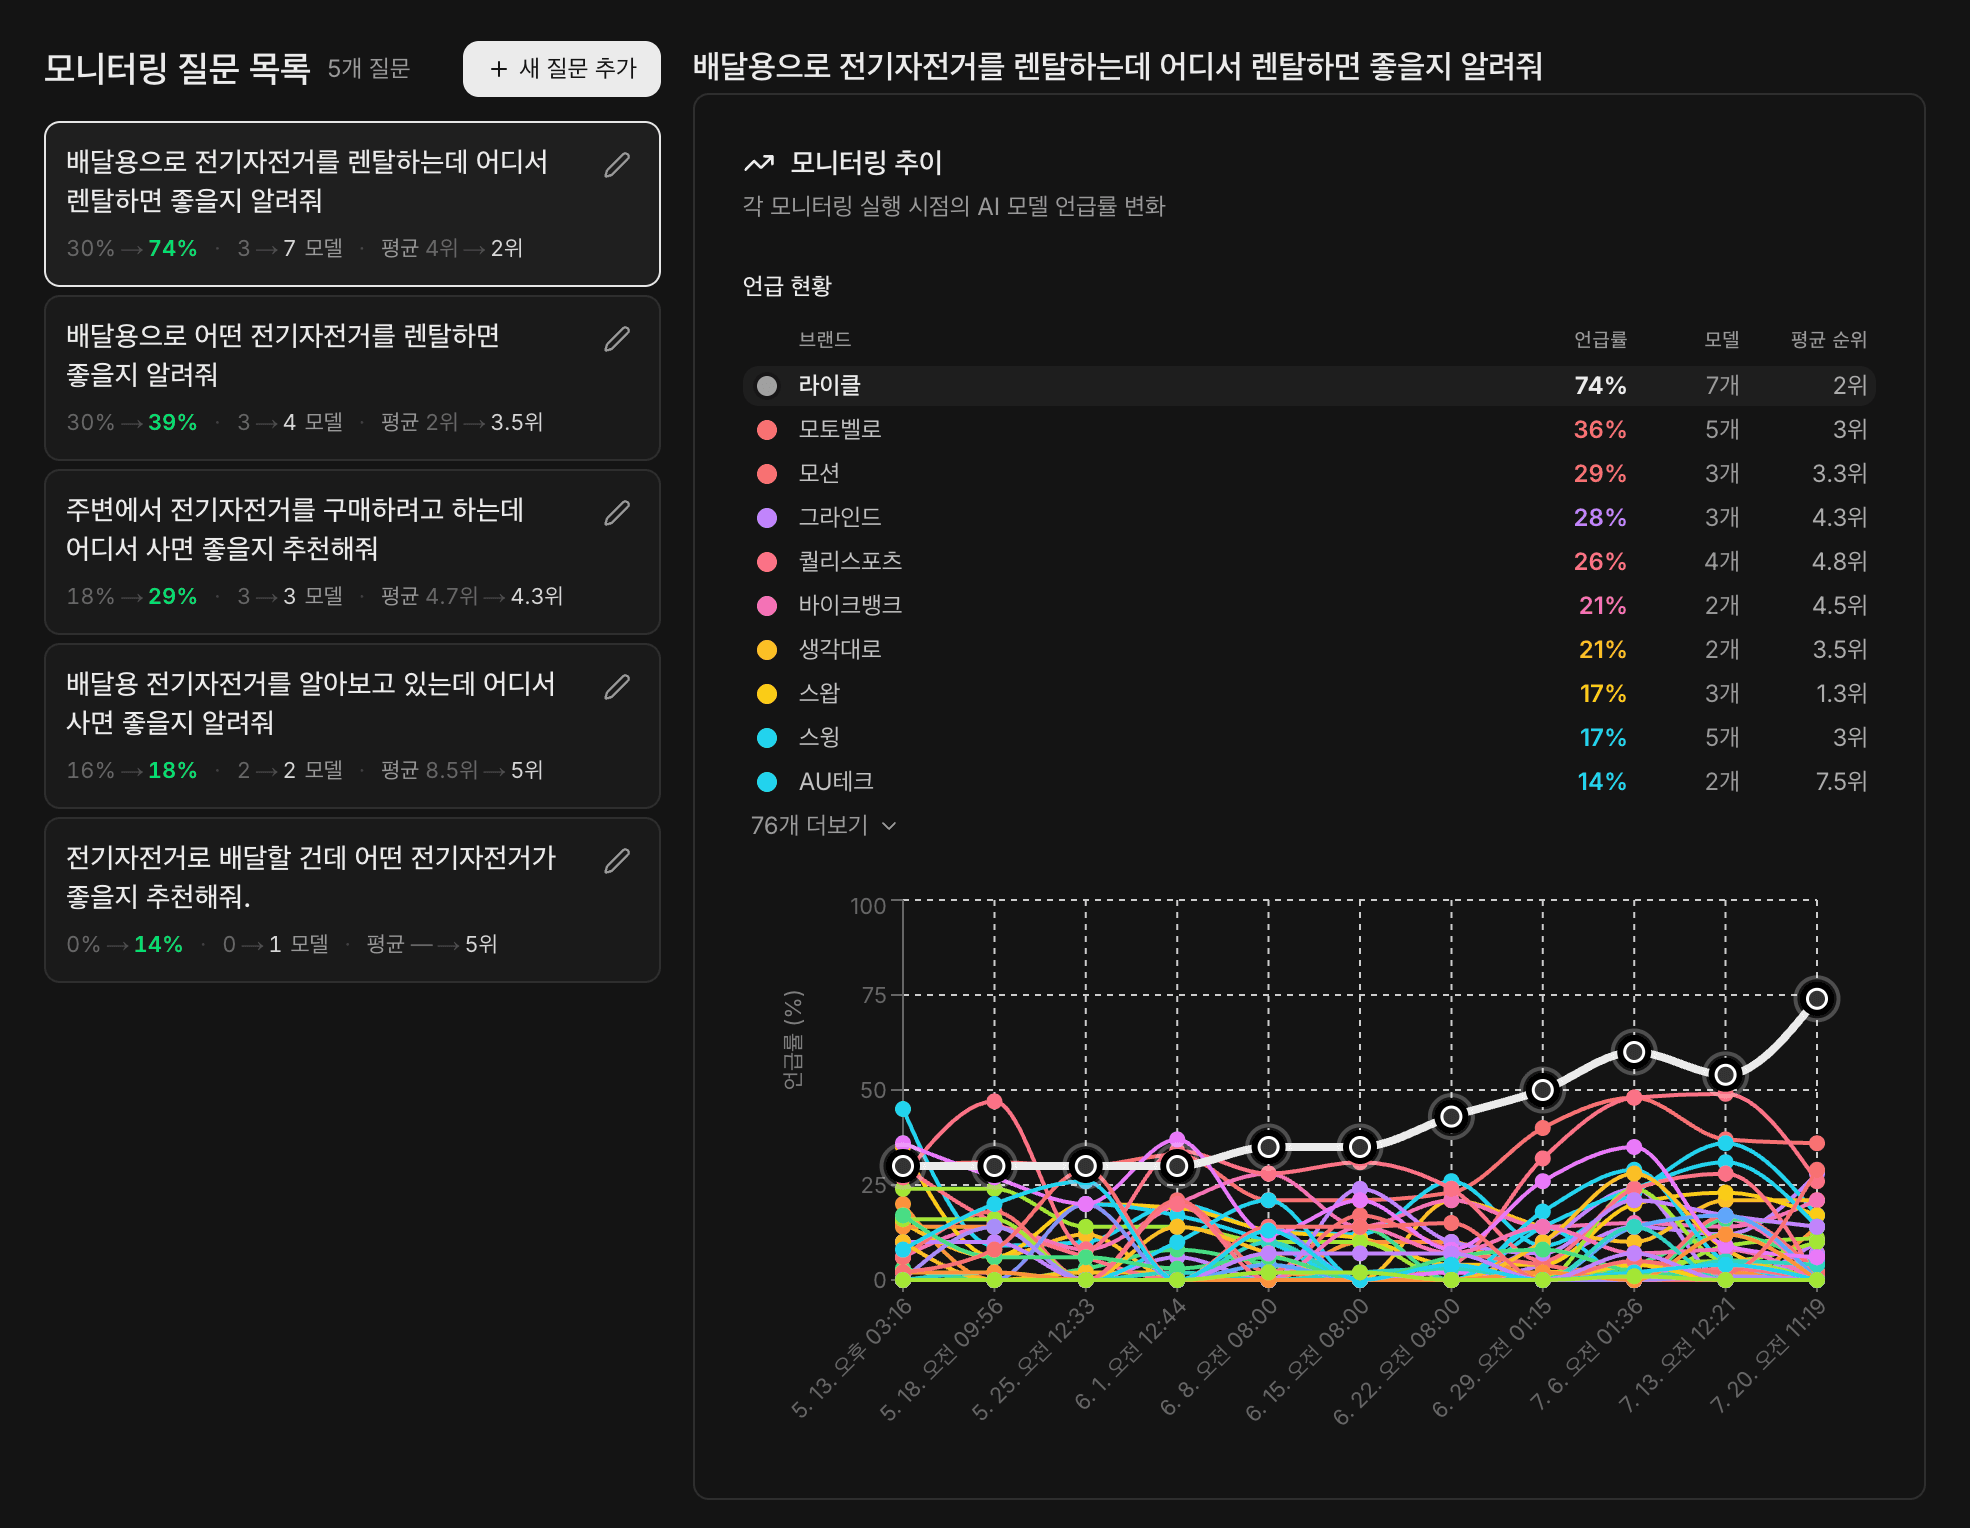Screen dimensions: 1970x1528
Task: Click the 6. 8. 오전 08:00 white data point
Action: (1268, 1147)
